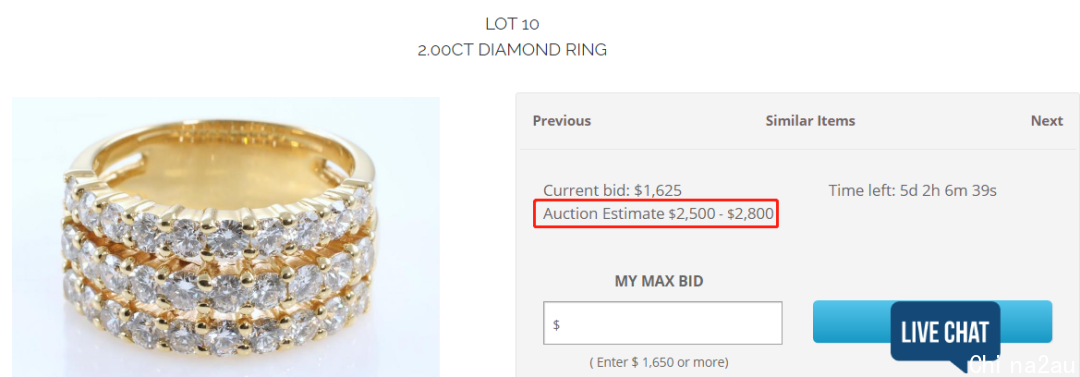
Task: Go to the Next lot
Action: coord(1046,121)
